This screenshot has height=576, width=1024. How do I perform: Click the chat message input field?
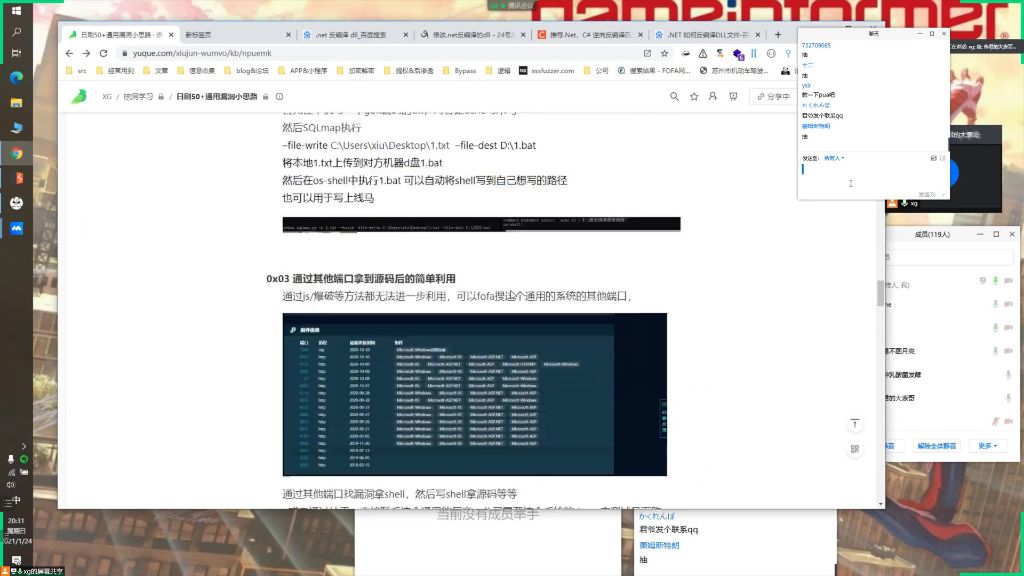871,175
